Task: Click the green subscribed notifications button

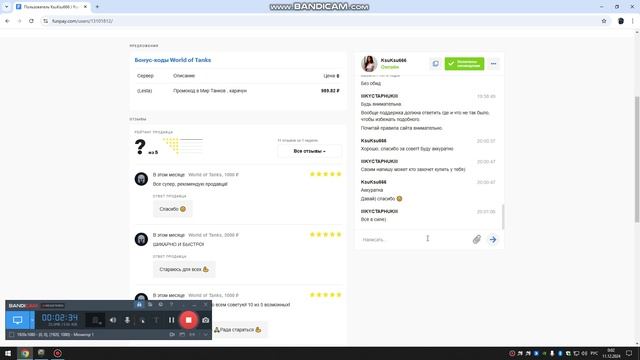Action: (x=464, y=64)
